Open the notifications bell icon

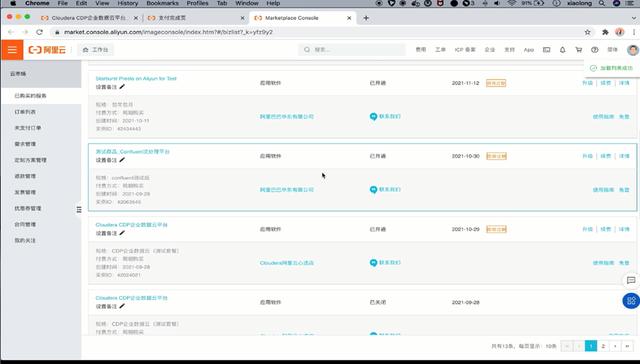click(x=562, y=50)
